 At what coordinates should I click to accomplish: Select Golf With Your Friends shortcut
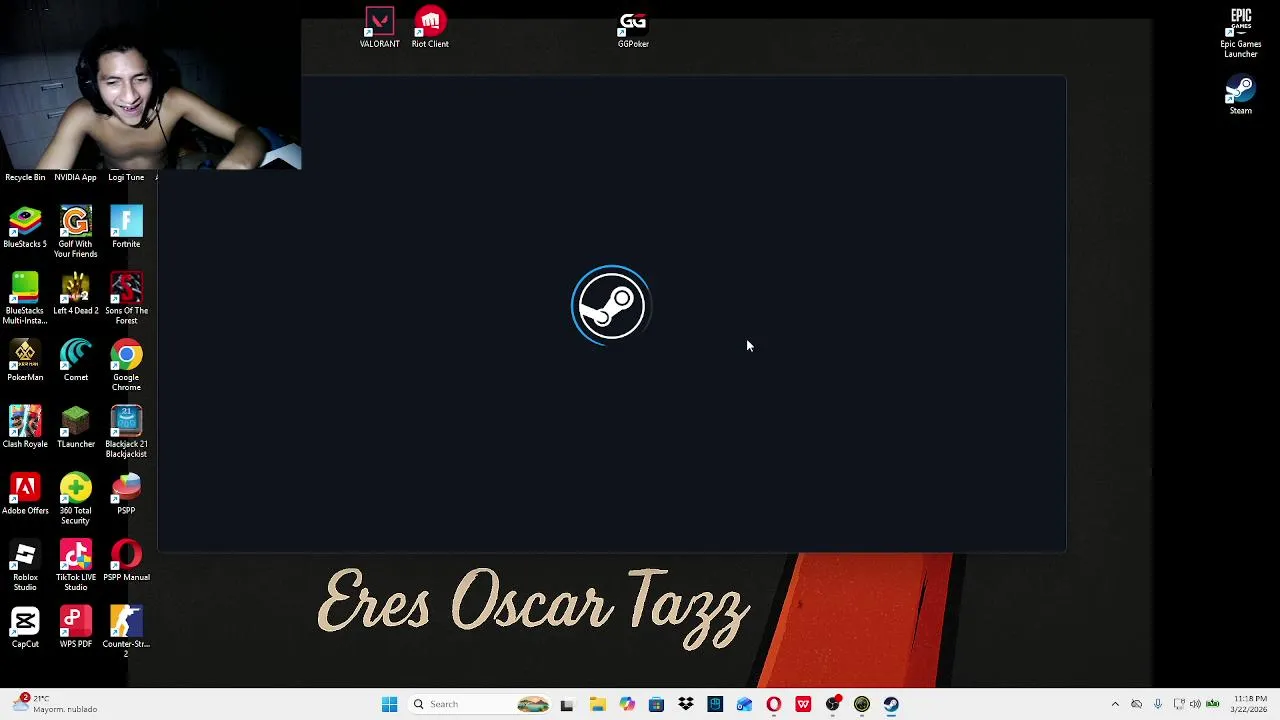point(76,232)
